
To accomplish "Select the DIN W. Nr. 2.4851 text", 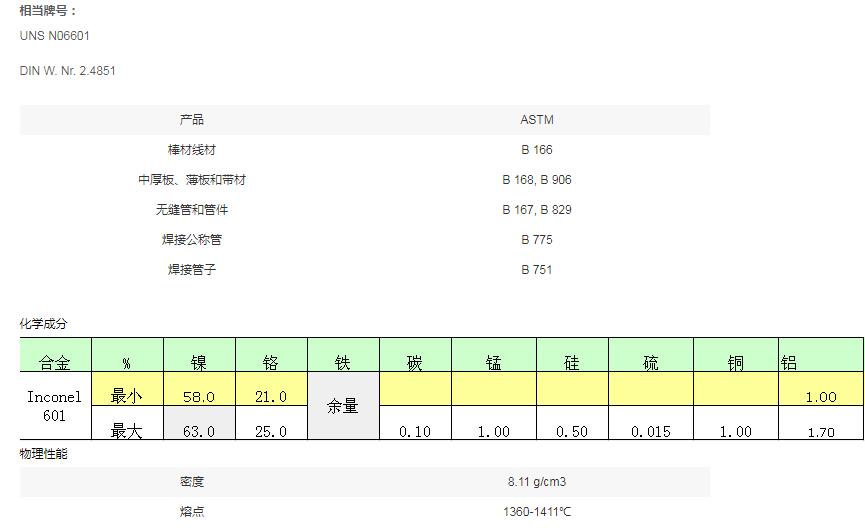I will point(67,71).
